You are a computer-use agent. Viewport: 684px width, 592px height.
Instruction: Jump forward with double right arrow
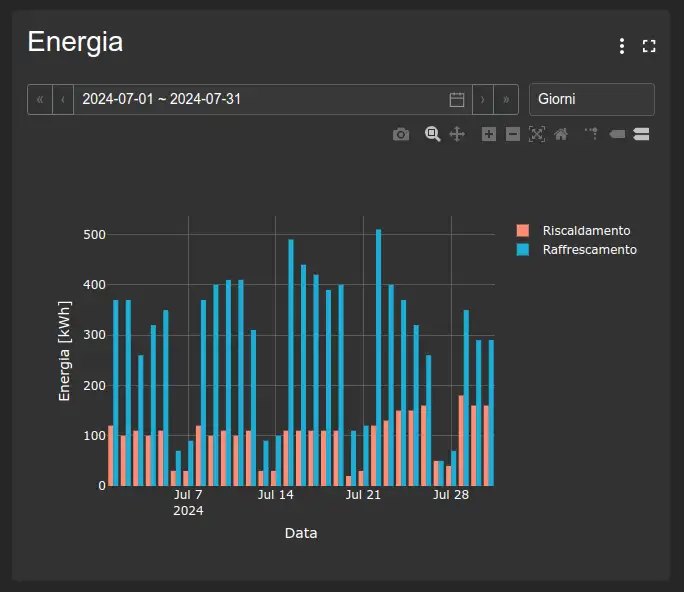(x=506, y=99)
